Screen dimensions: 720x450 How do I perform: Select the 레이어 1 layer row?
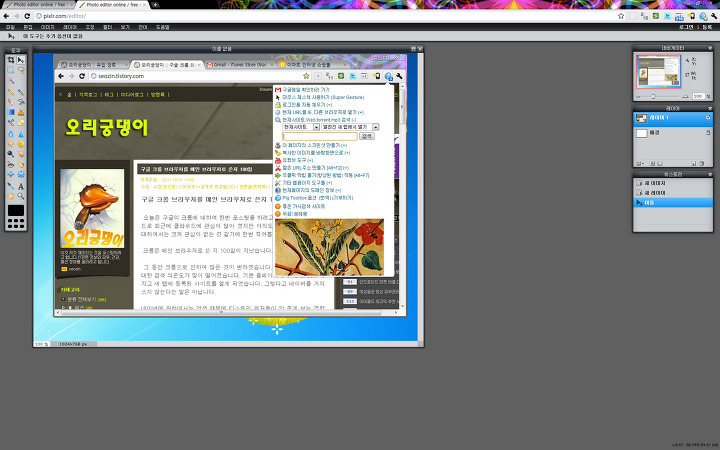[673, 118]
